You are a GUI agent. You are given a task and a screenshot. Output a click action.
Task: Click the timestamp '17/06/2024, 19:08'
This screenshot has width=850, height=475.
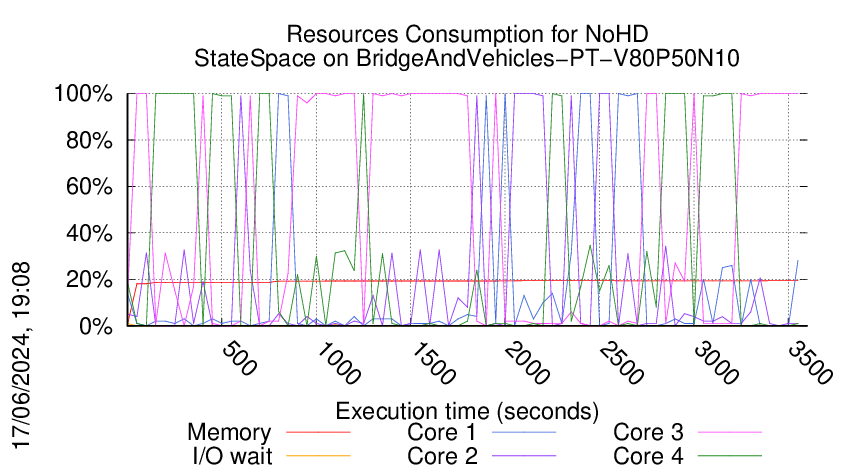point(22,355)
